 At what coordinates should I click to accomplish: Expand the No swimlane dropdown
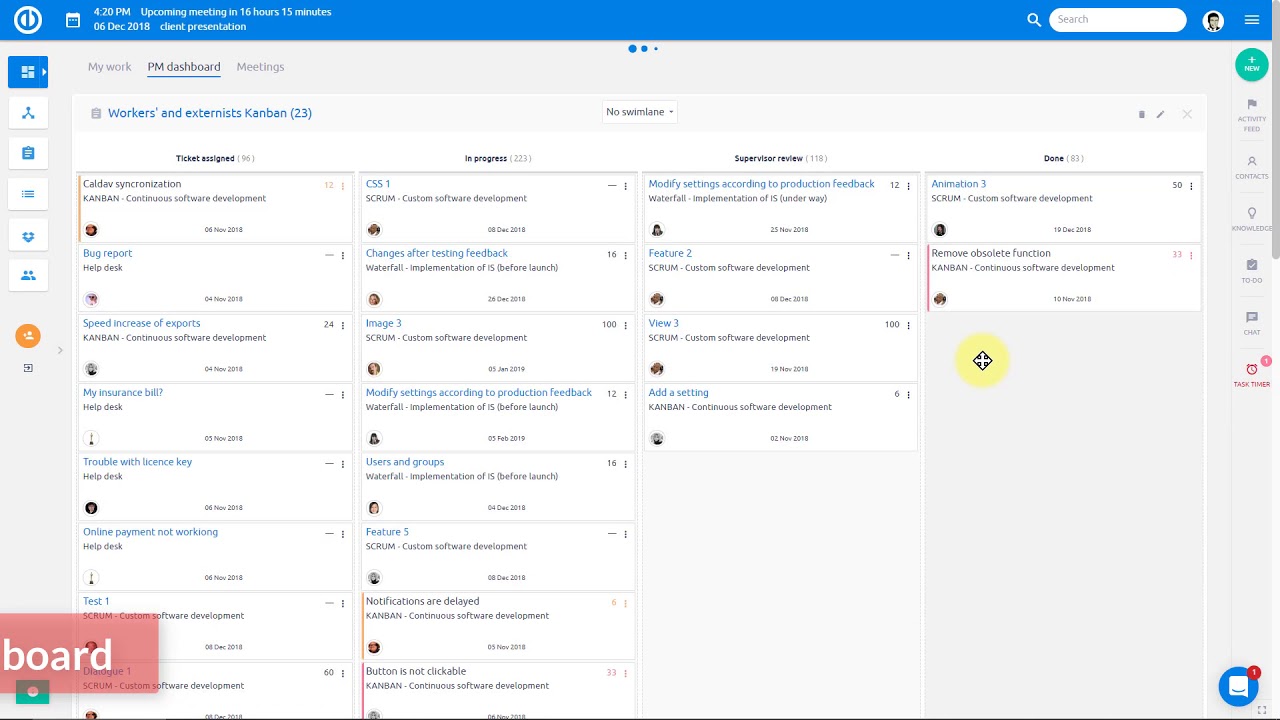[x=640, y=112]
